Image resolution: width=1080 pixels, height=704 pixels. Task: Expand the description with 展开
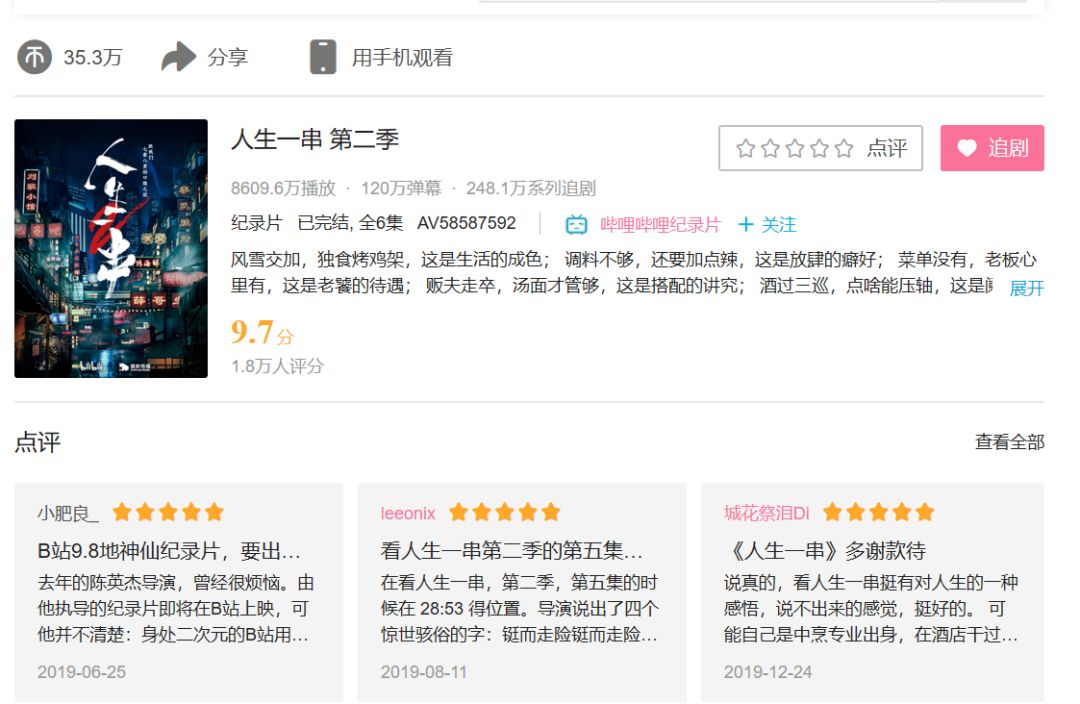point(1026,288)
